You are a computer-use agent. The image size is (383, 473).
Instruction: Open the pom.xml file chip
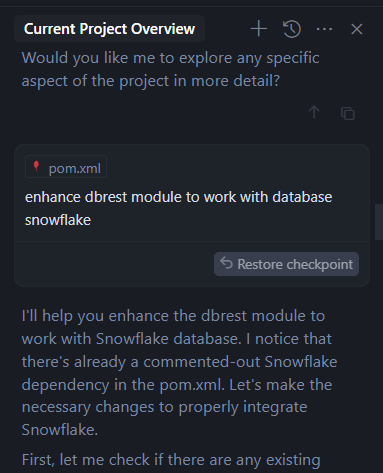click(x=66, y=167)
